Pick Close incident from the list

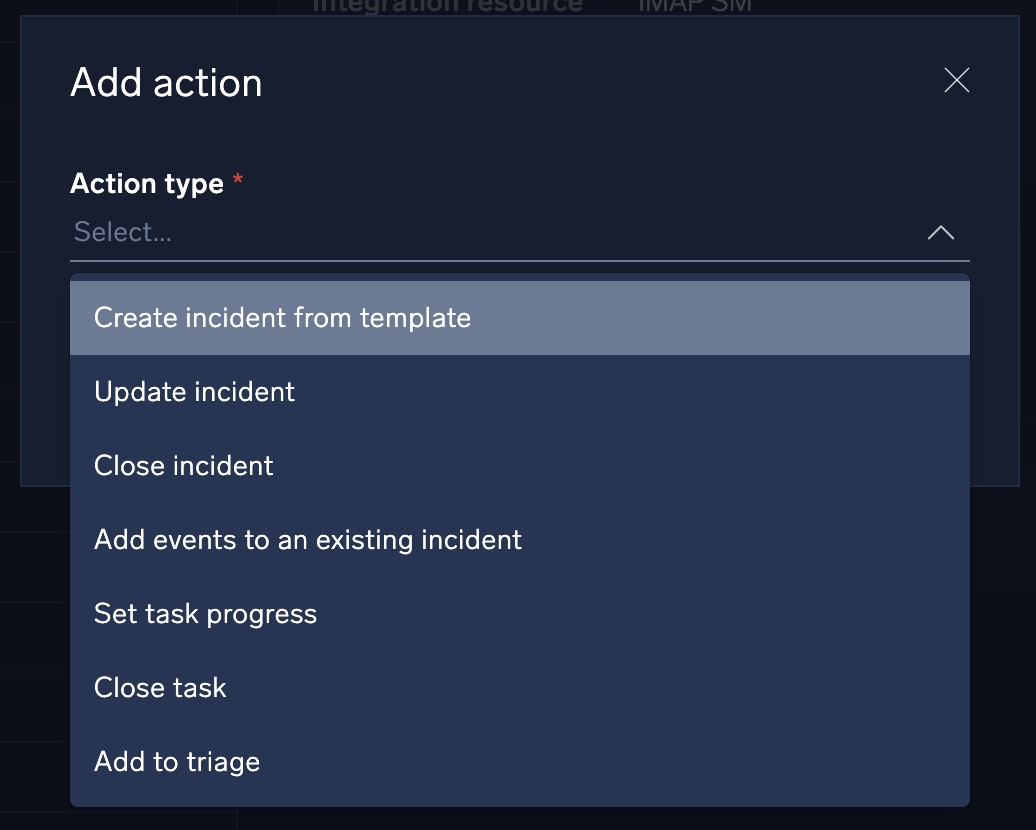[x=184, y=466]
